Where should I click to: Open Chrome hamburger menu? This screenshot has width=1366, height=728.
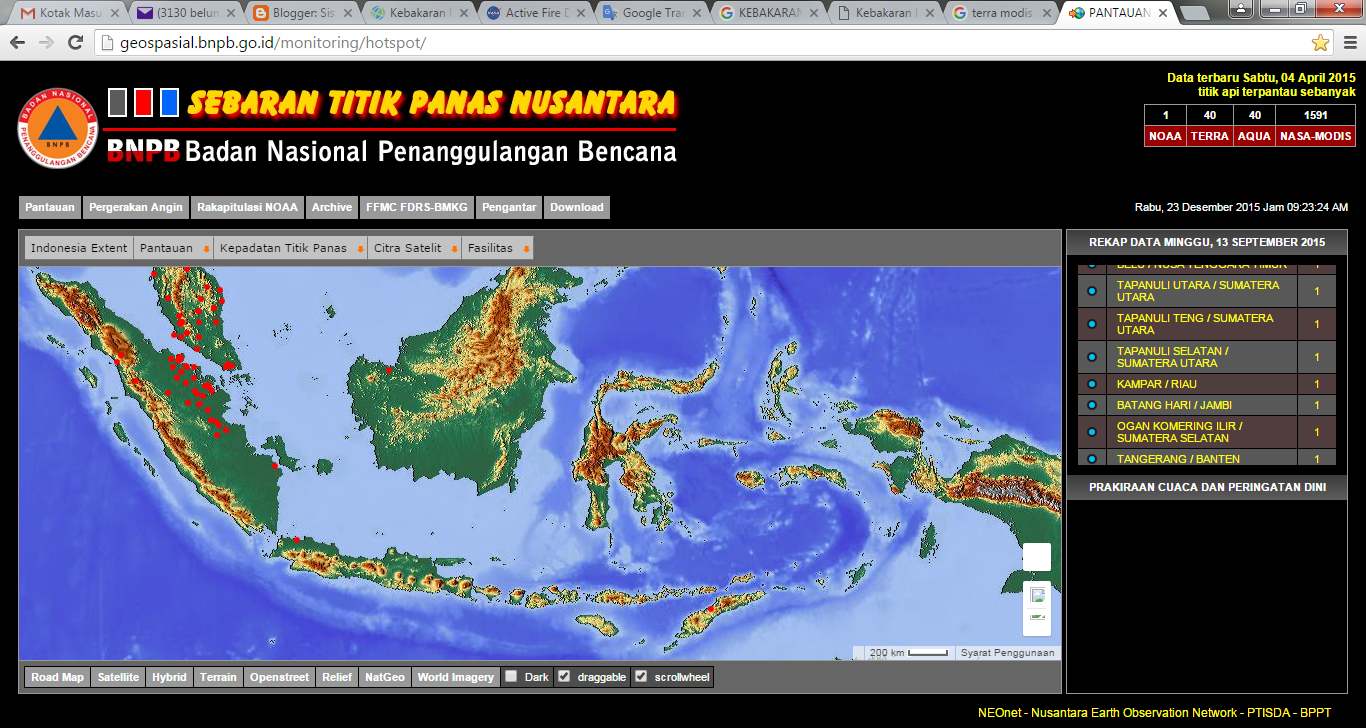click(x=1348, y=43)
